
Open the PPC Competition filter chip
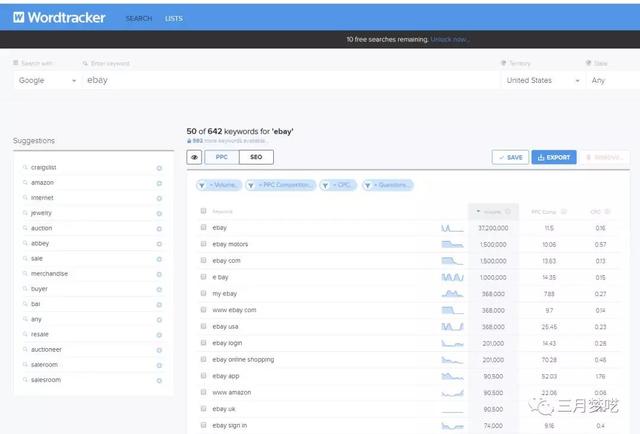[x=281, y=185]
